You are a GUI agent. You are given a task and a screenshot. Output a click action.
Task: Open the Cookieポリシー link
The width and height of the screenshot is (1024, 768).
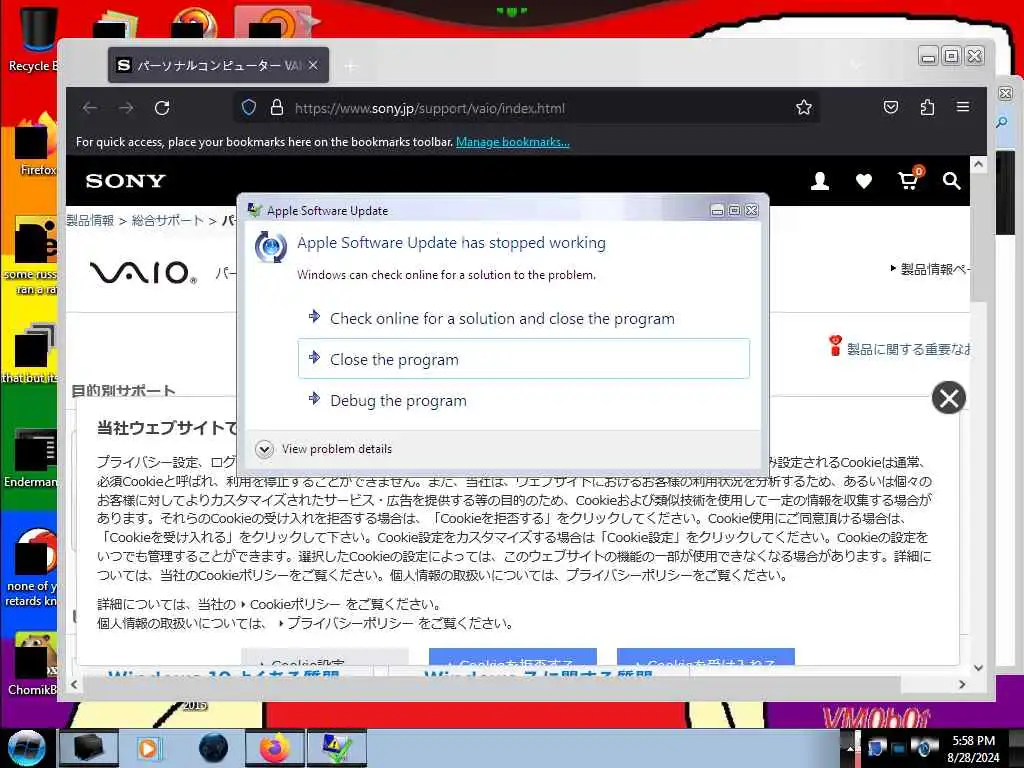[x=295, y=605]
